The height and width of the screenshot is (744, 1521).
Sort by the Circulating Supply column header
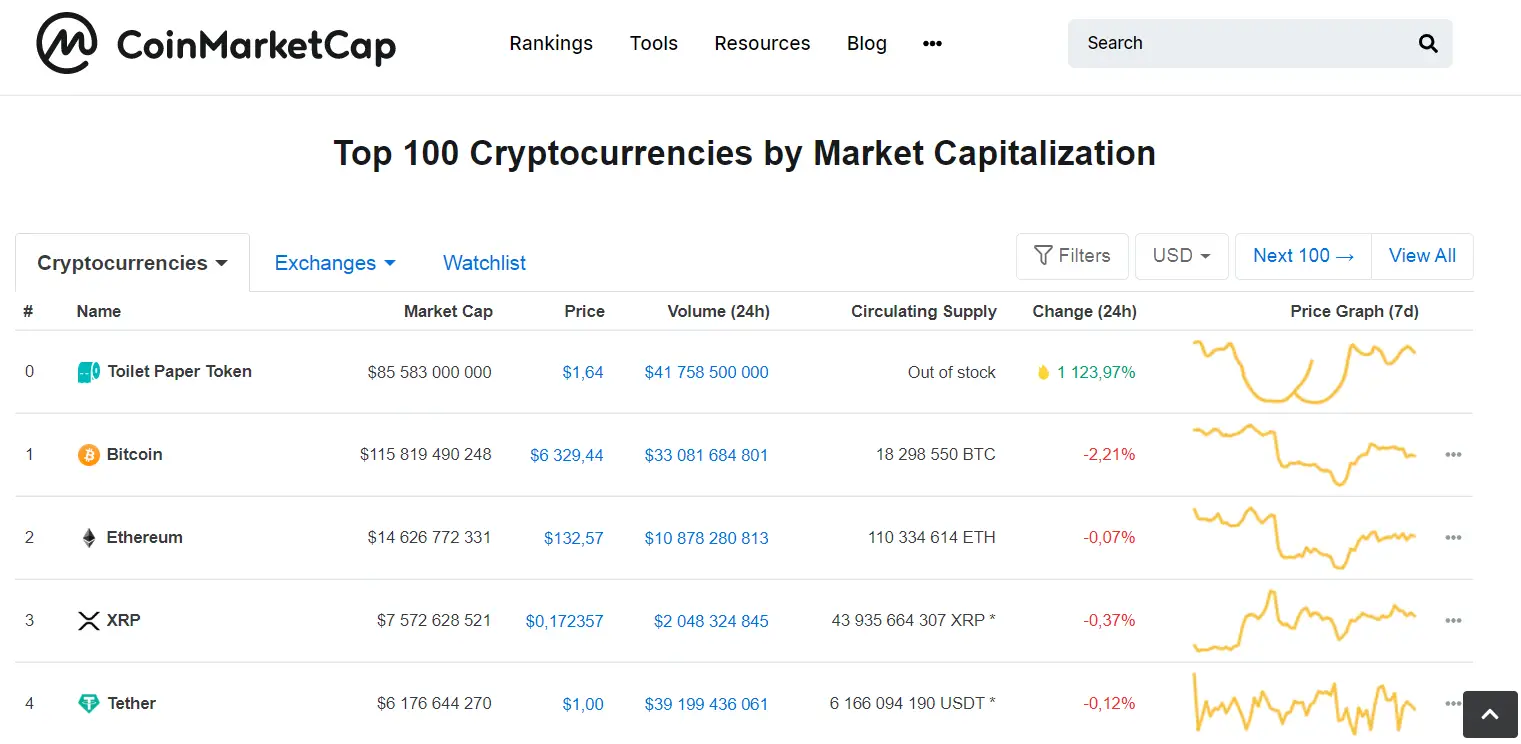[x=924, y=311]
